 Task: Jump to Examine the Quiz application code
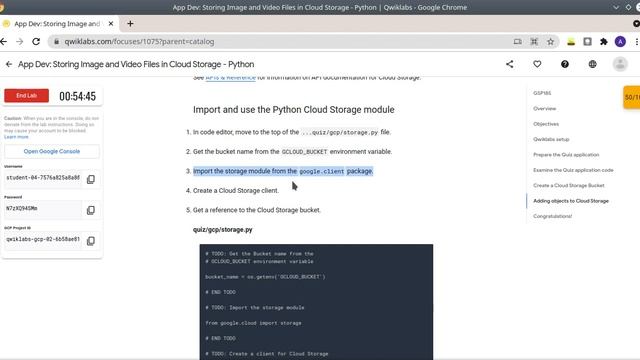click(x=573, y=170)
